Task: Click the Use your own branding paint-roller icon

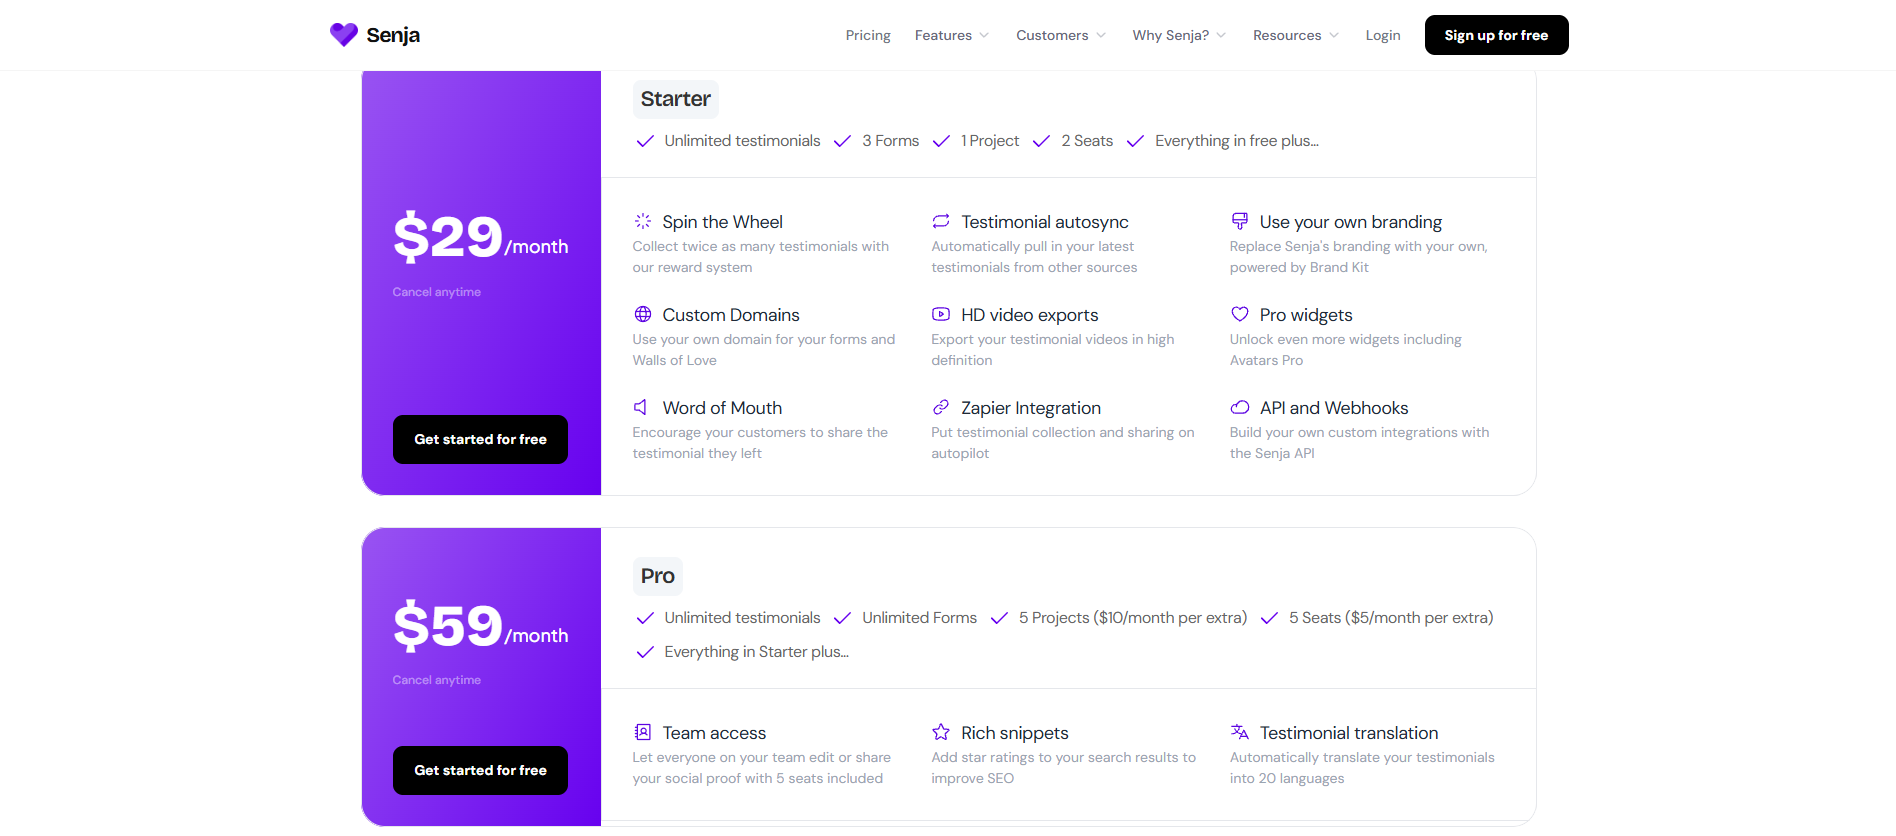Action: coord(1240,221)
